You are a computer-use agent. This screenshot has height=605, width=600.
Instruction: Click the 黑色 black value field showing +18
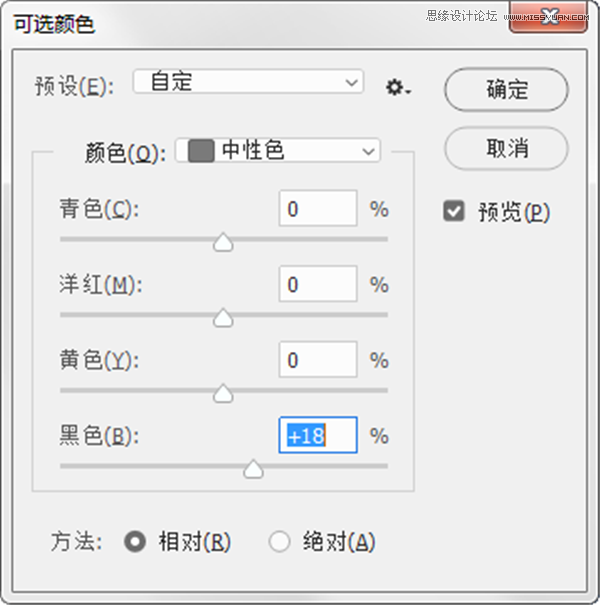click(x=318, y=435)
